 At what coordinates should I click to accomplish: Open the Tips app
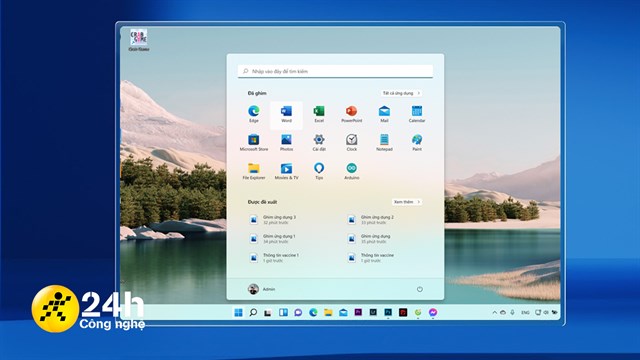tap(319, 171)
